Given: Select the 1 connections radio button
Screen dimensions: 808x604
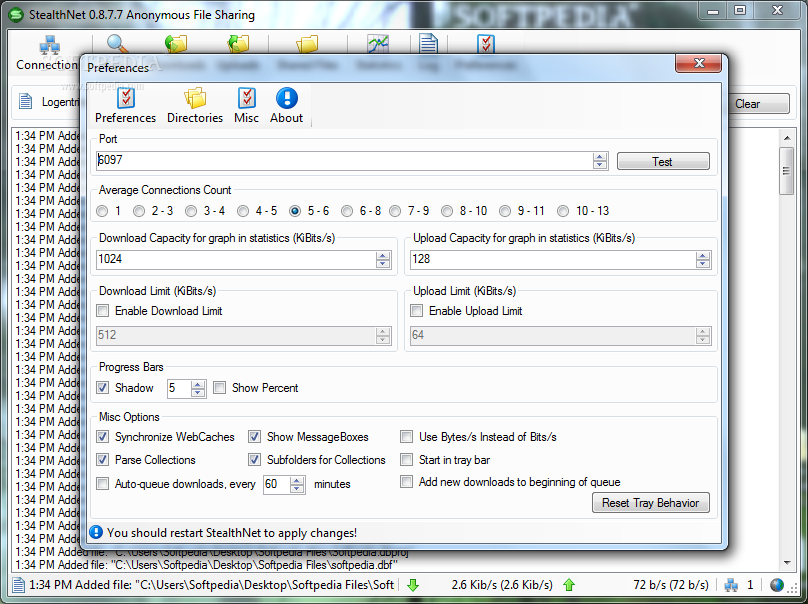Looking at the screenshot, I should coord(102,211).
